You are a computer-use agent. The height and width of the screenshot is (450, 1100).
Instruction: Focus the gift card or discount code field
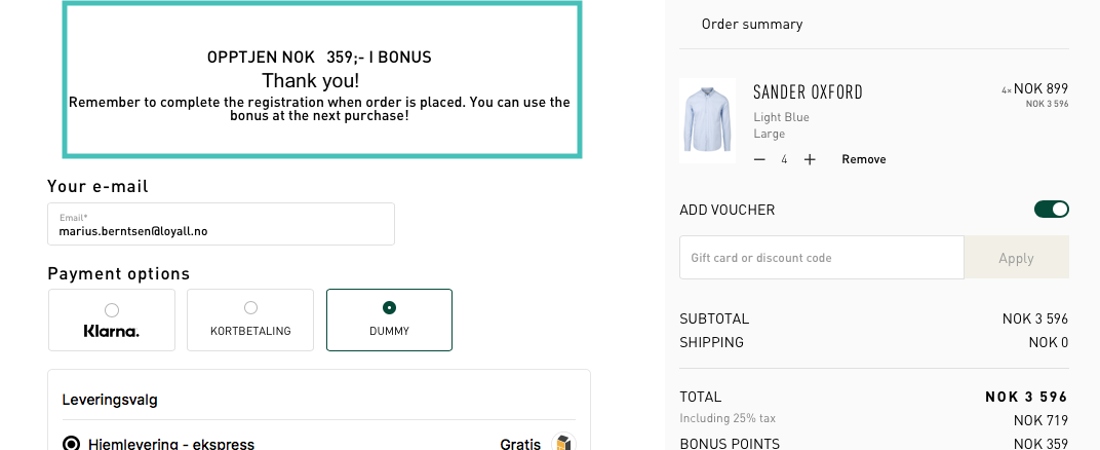tap(821, 257)
